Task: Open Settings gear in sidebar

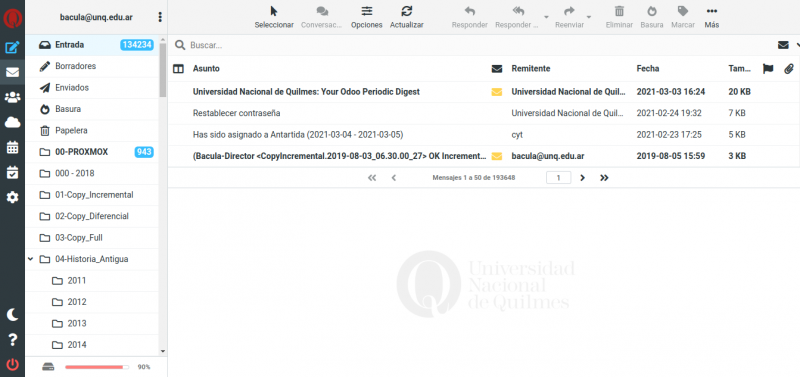Action: coord(12,197)
